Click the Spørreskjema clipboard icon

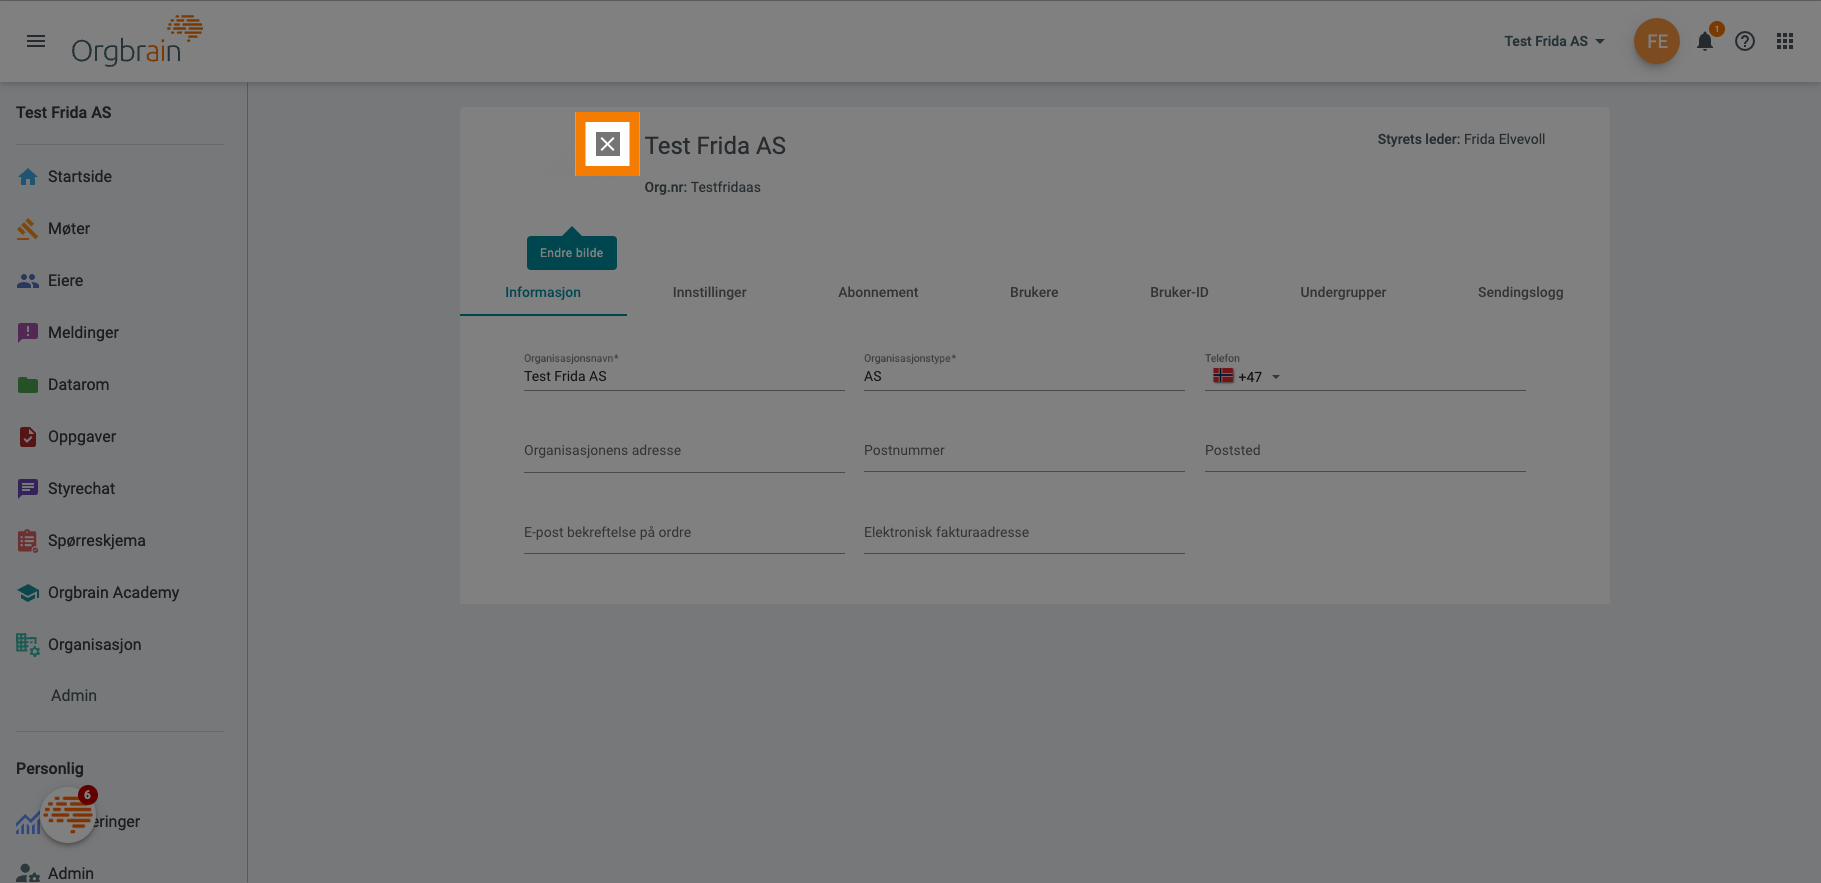point(28,541)
